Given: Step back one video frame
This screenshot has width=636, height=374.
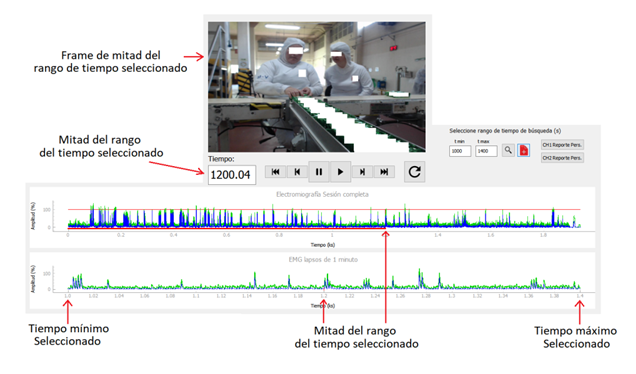Looking at the screenshot, I should click(297, 172).
